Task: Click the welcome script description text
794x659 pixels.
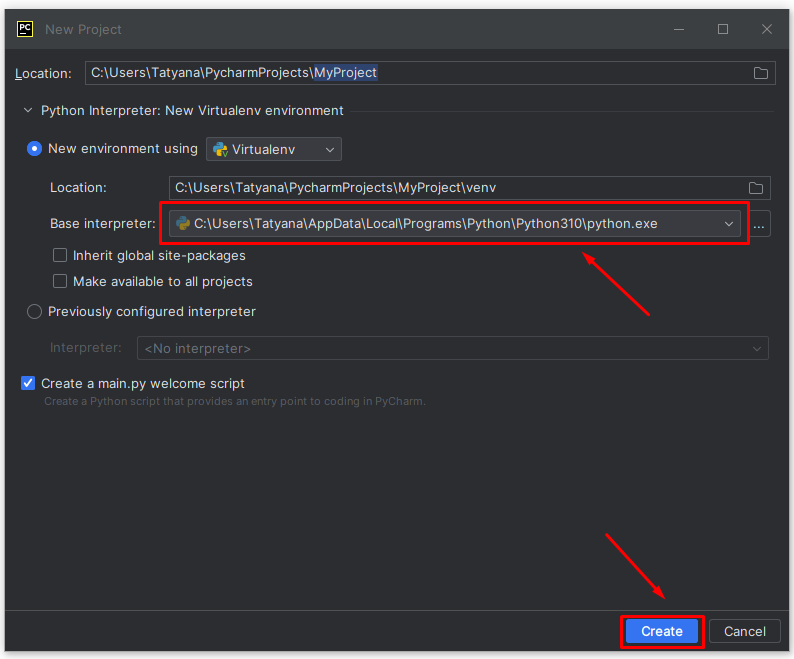Action: (x=234, y=401)
